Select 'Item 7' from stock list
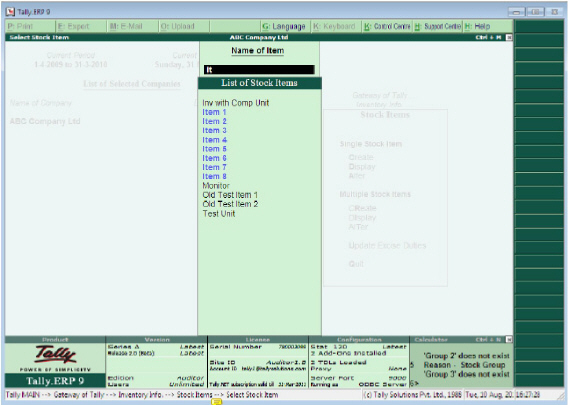568x405 pixels. coord(214,167)
